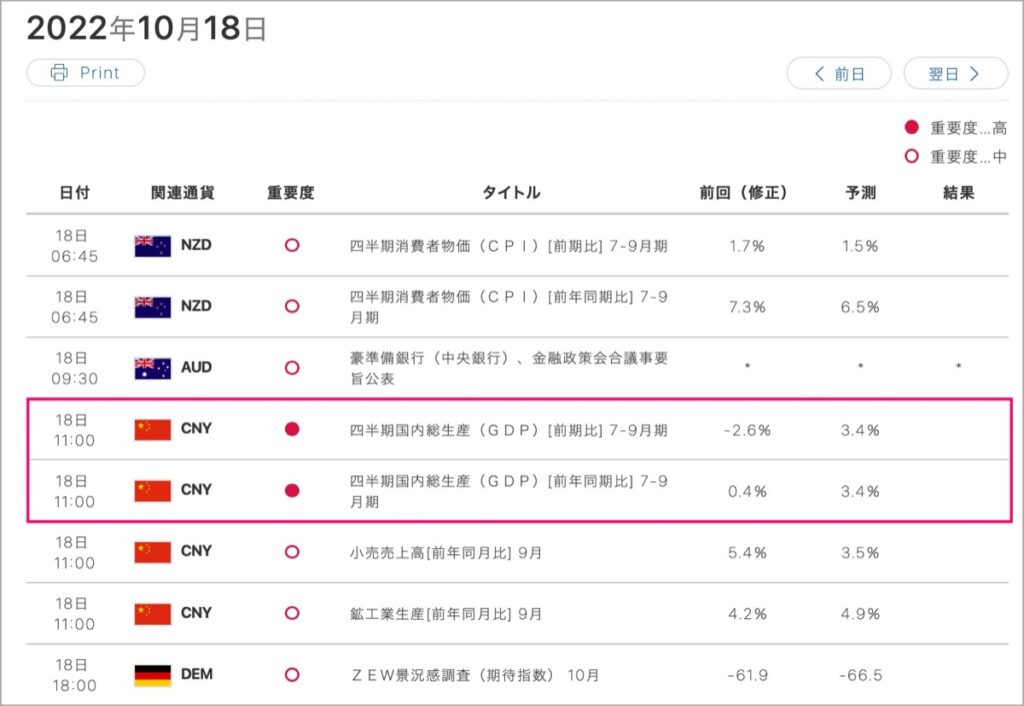Click the タイトル column header

click(x=511, y=193)
